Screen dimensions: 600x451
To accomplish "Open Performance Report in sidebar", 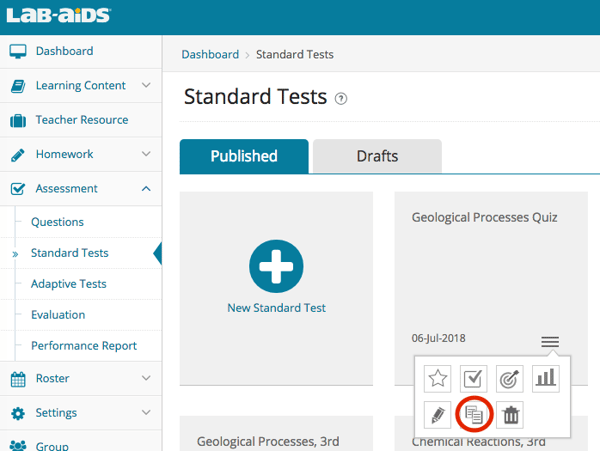I will [x=83, y=346].
